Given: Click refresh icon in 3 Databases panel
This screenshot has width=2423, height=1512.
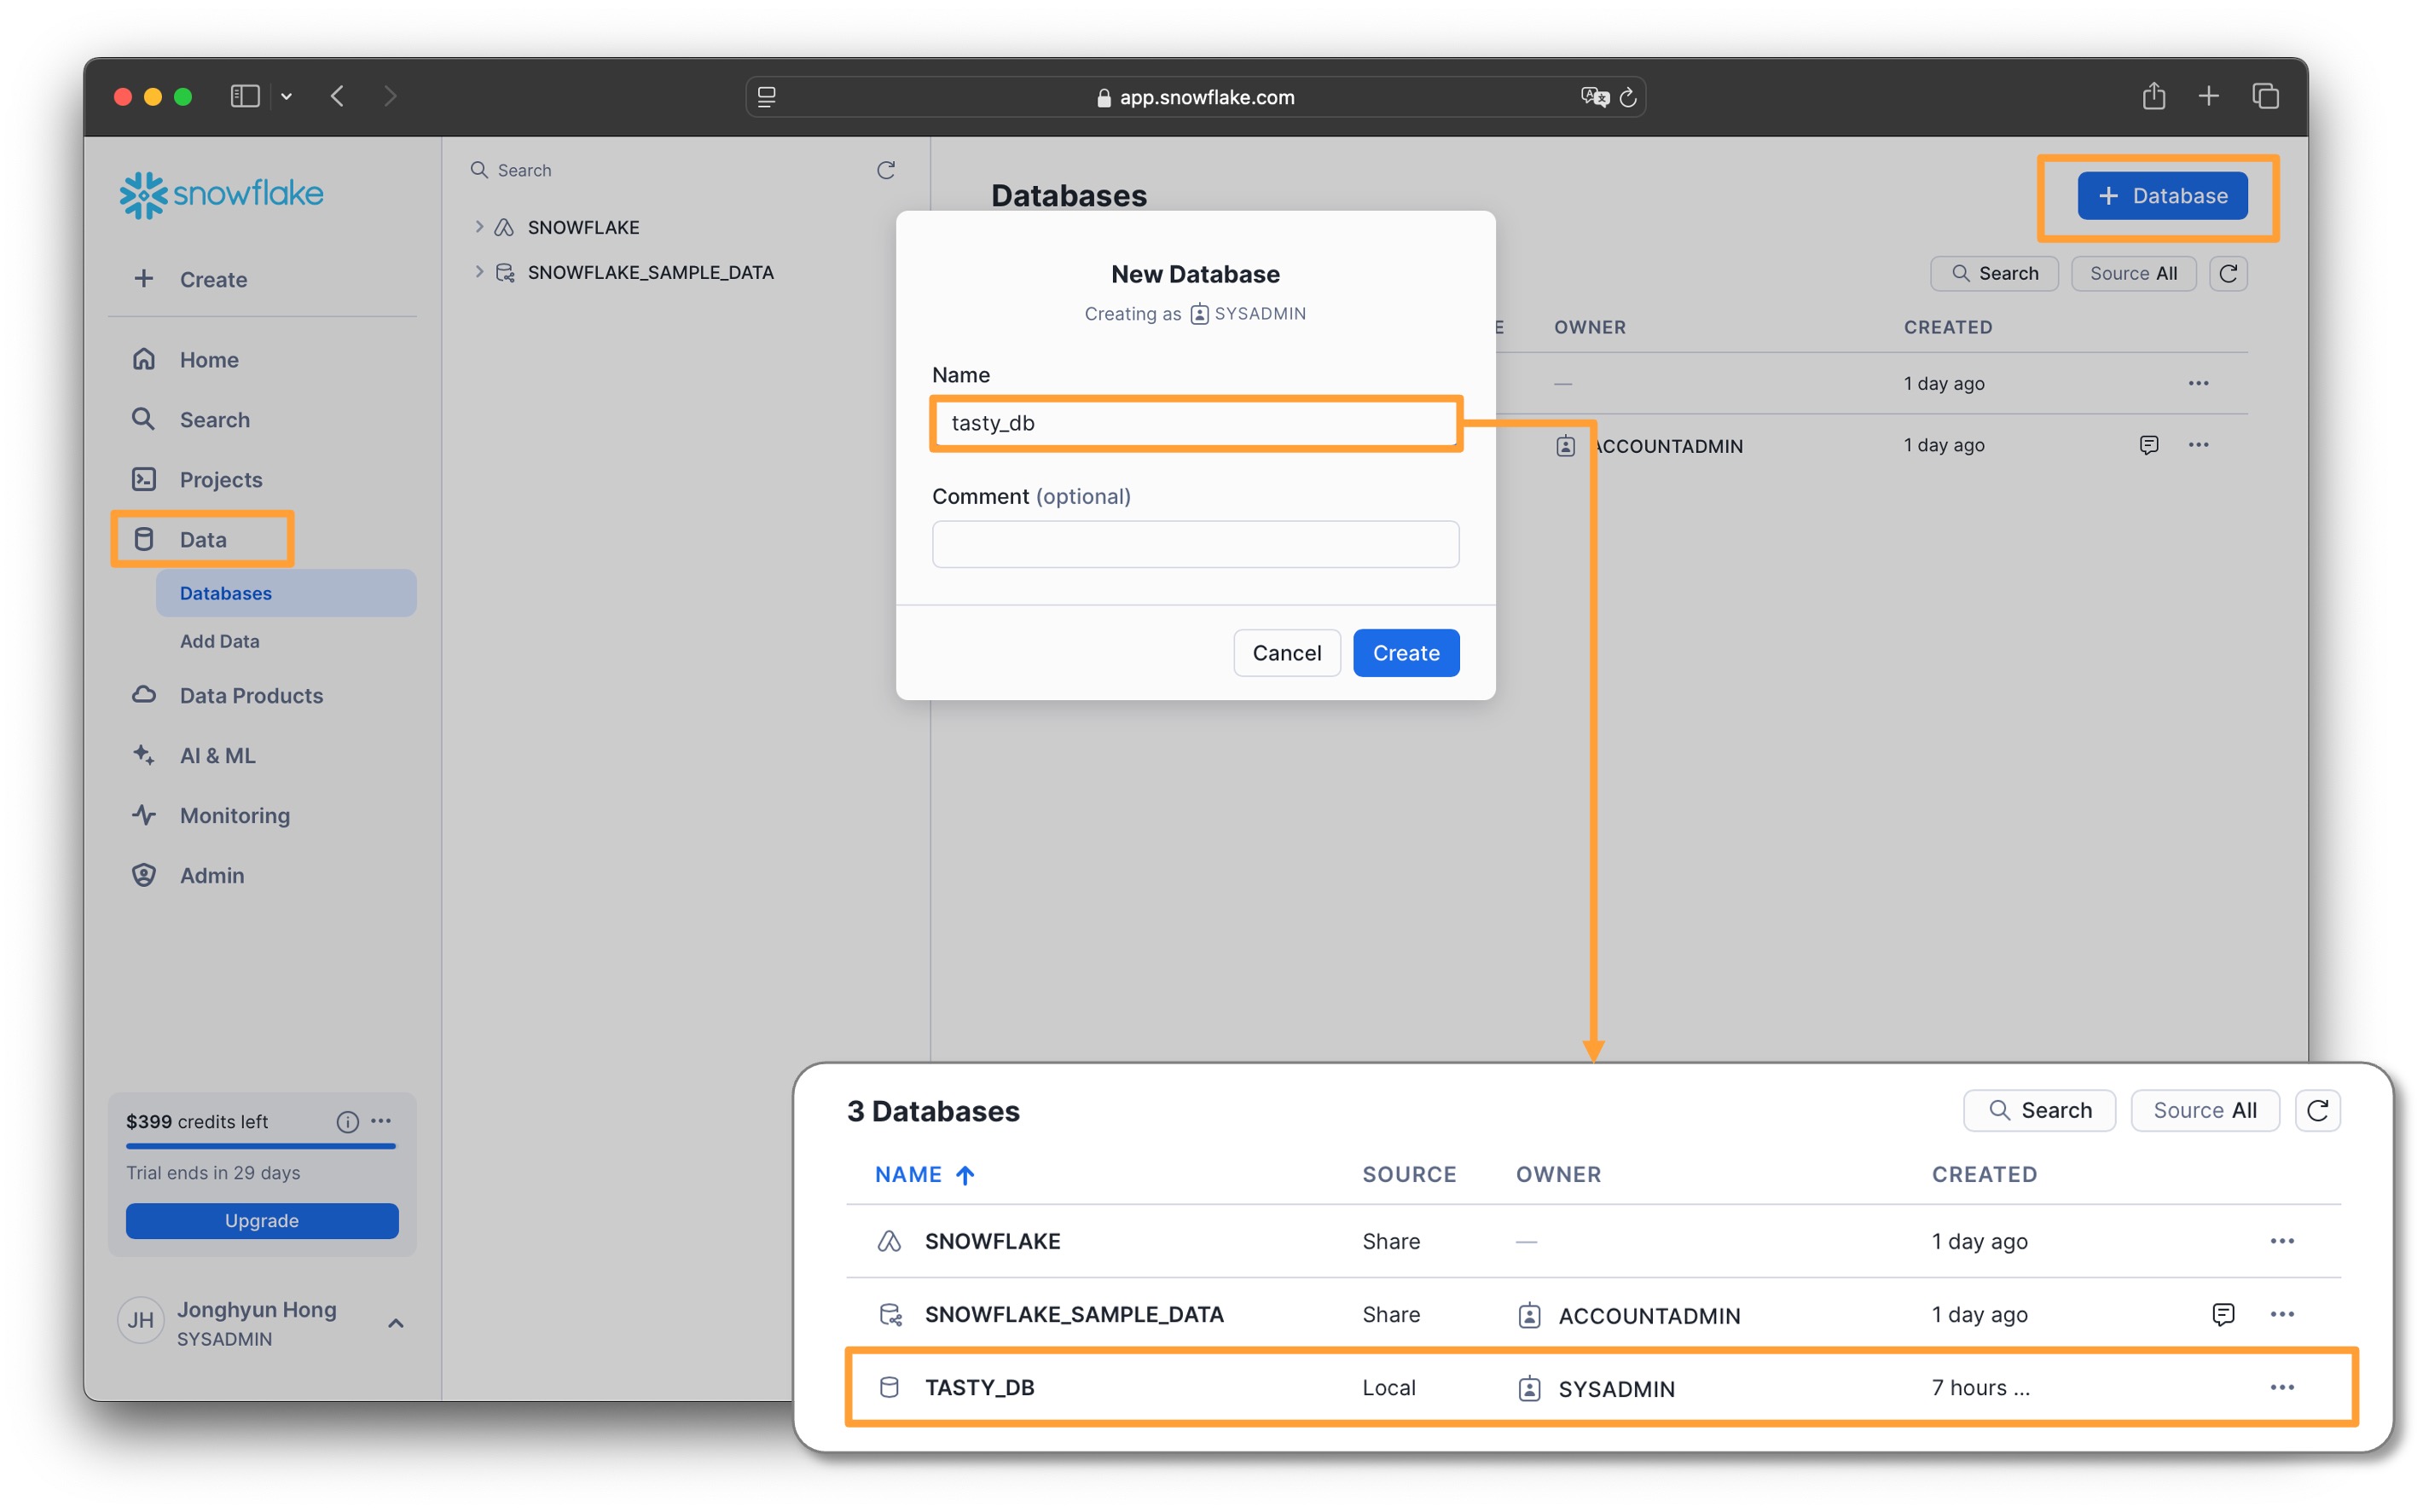Looking at the screenshot, I should tap(2317, 1110).
